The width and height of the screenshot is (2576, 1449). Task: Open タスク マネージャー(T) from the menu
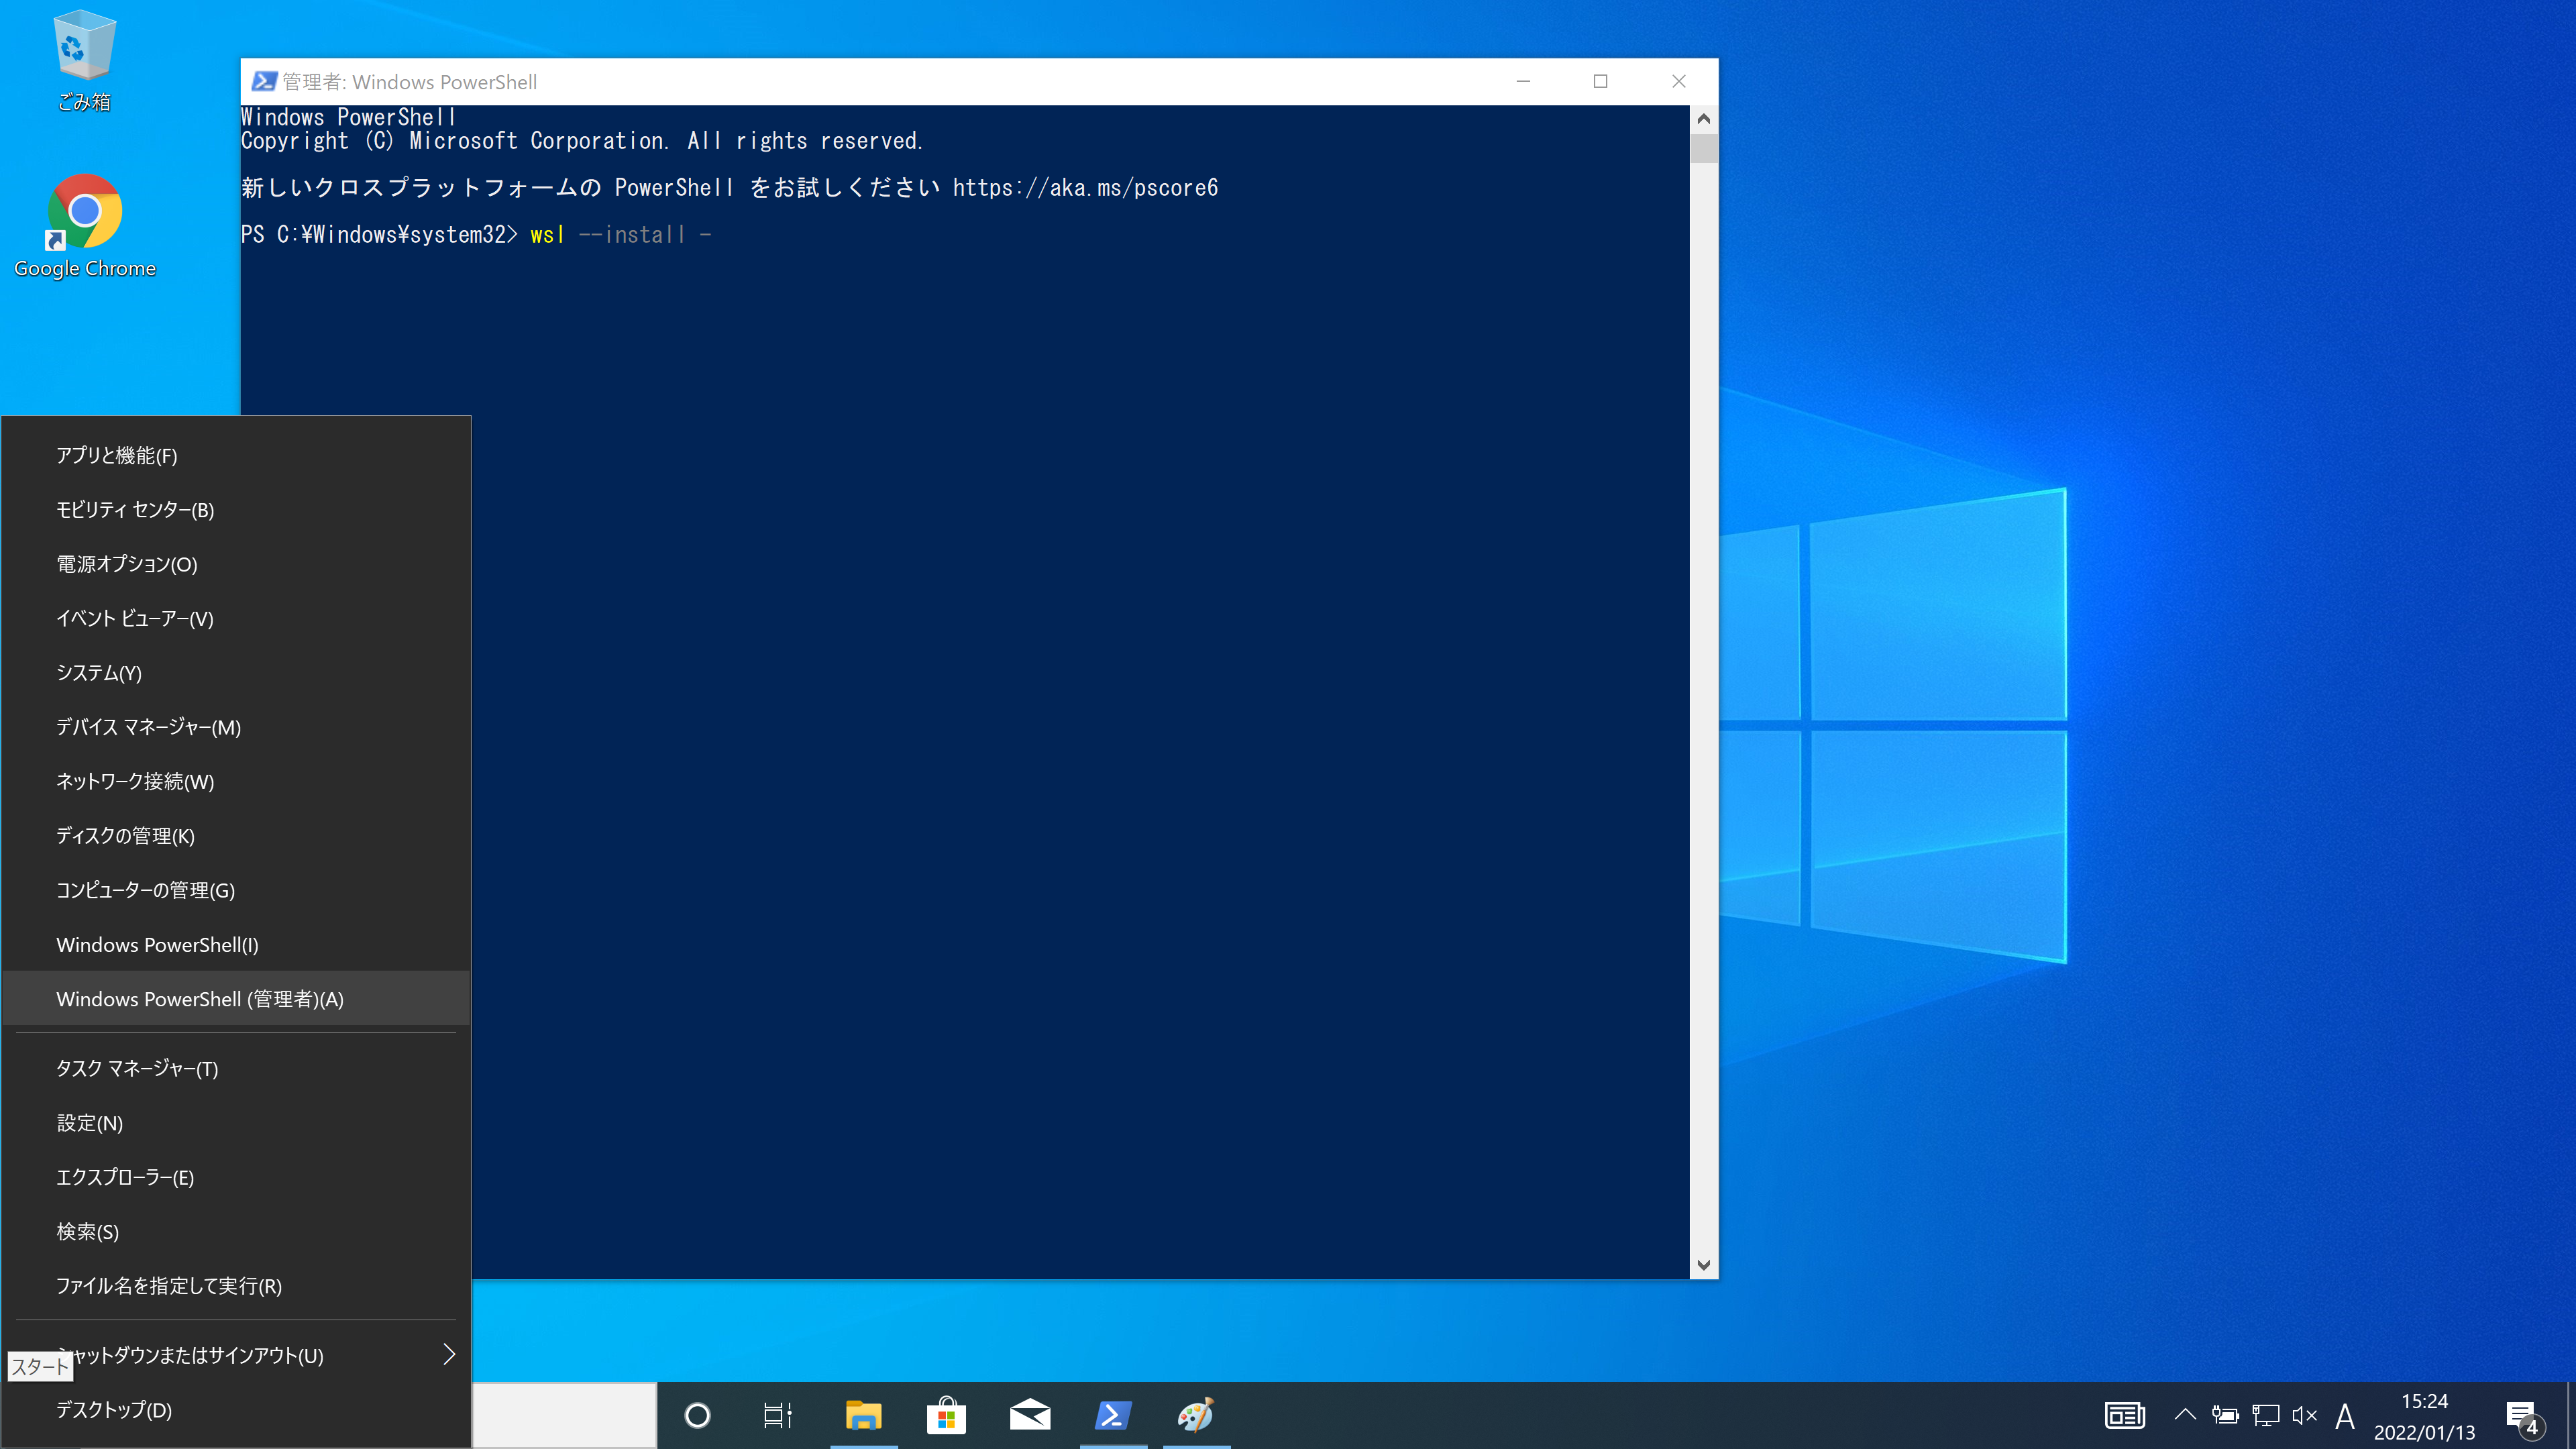click(x=137, y=1068)
